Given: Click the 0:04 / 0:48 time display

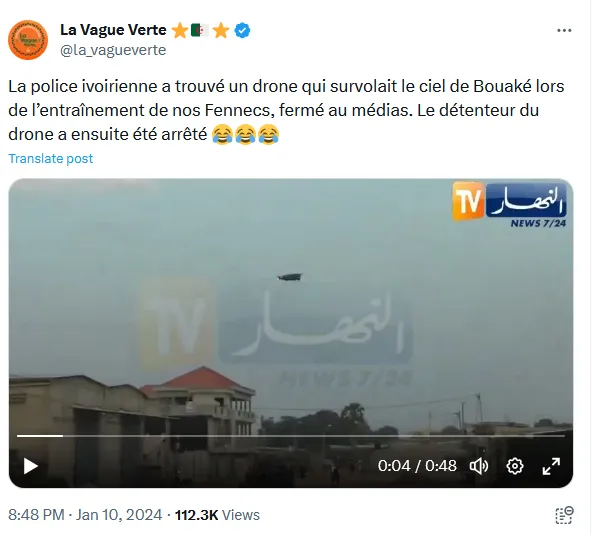Looking at the screenshot, I should click(x=417, y=466).
